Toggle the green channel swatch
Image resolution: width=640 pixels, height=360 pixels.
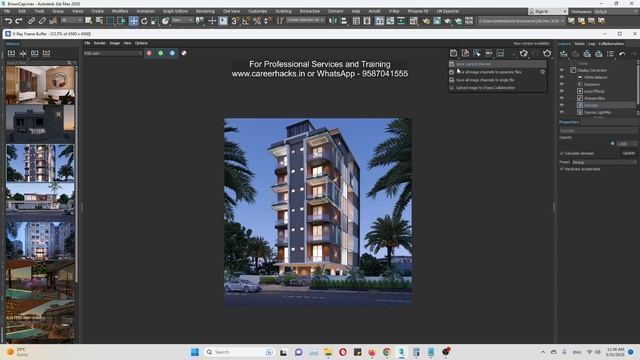[160, 53]
